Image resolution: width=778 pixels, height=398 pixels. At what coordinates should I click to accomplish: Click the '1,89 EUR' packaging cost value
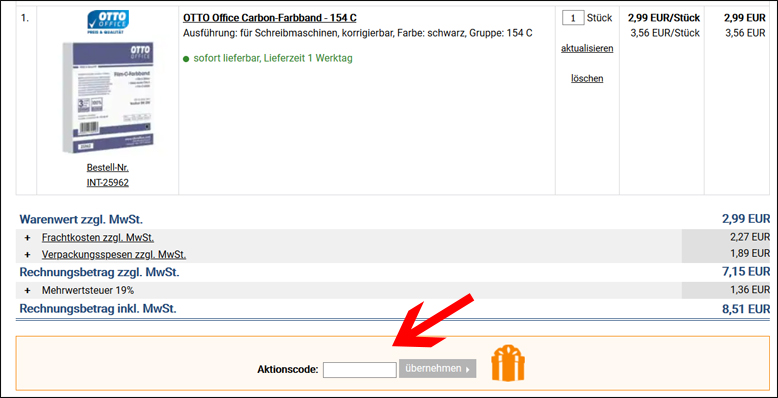(x=750, y=254)
